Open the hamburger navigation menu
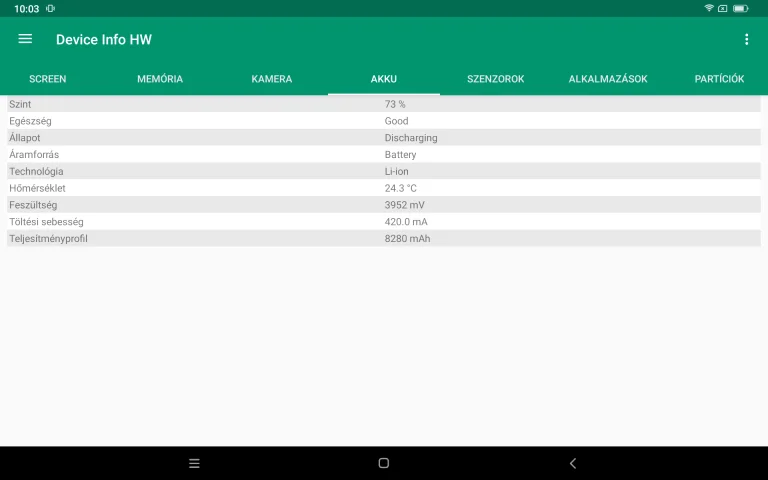Image resolution: width=768 pixels, height=480 pixels. click(x=25, y=39)
